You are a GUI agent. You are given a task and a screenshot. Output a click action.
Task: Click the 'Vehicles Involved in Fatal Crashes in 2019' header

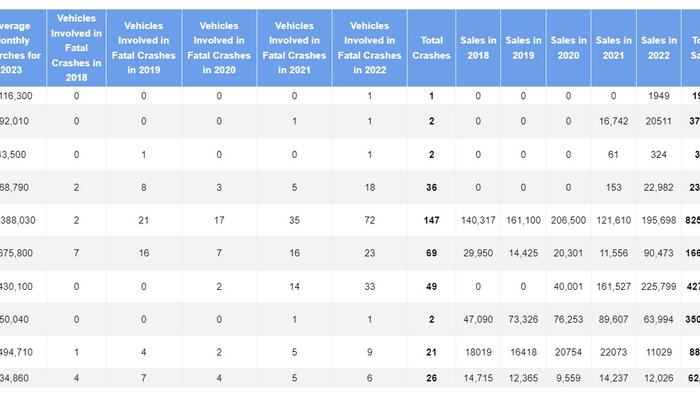click(x=144, y=48)
